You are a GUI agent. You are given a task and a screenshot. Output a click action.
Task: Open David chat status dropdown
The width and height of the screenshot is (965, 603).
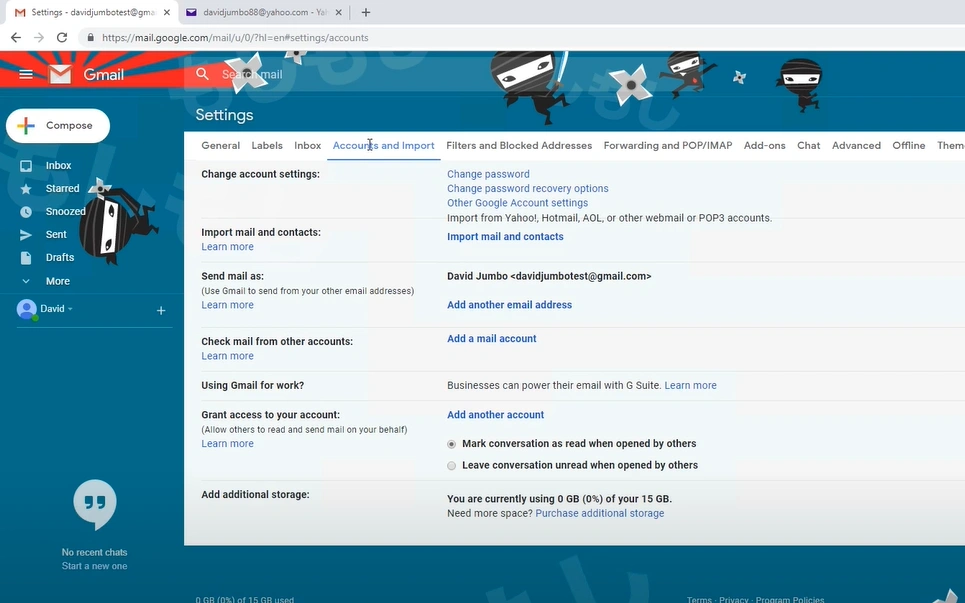[x=70, y=309]
